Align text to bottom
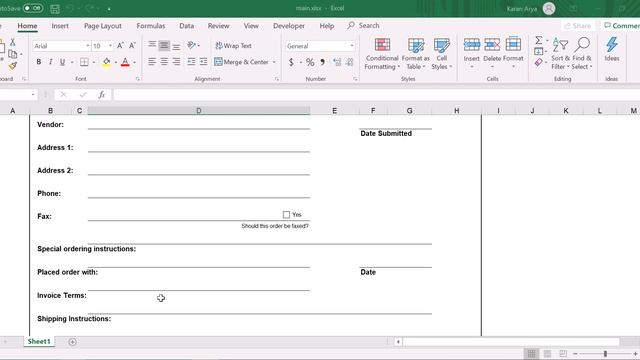Image resolution: width=640 pixels, height=360 pixels. pyautogui.click(x=176, y=45)
